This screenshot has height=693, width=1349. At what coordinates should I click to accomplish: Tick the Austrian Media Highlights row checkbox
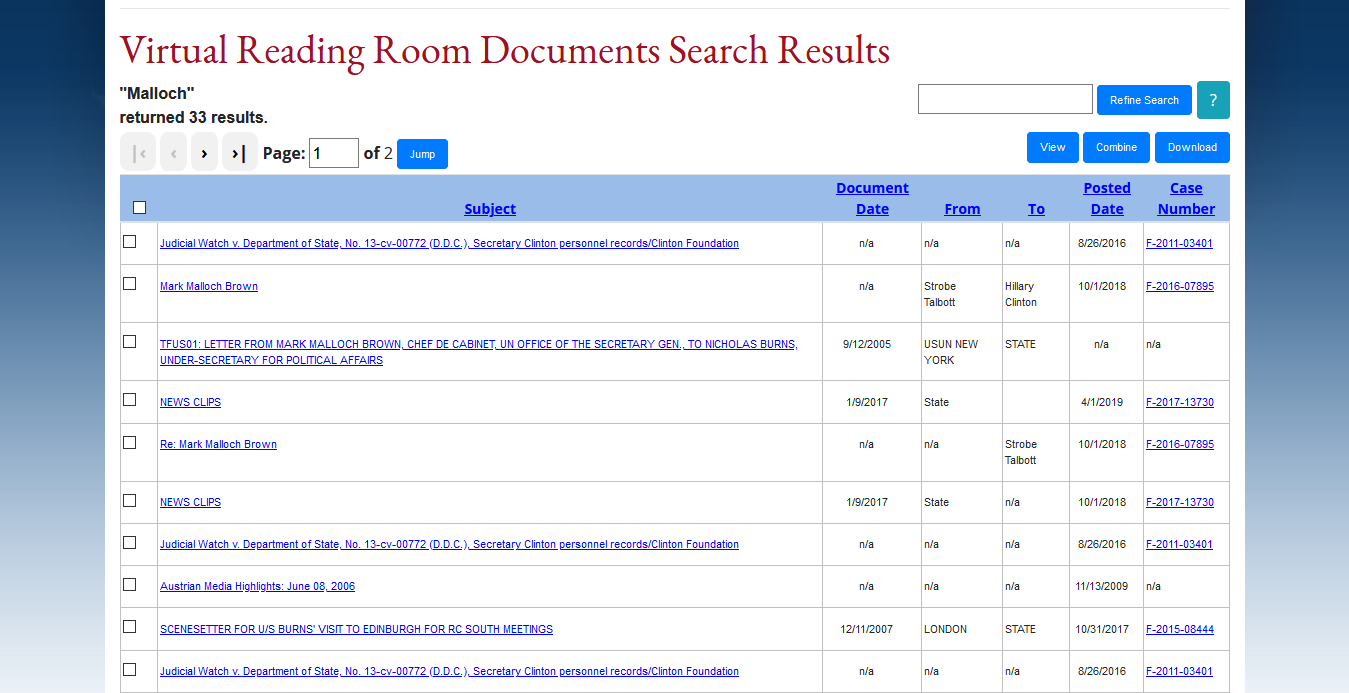pyautogui.click(x=129, y=584)
